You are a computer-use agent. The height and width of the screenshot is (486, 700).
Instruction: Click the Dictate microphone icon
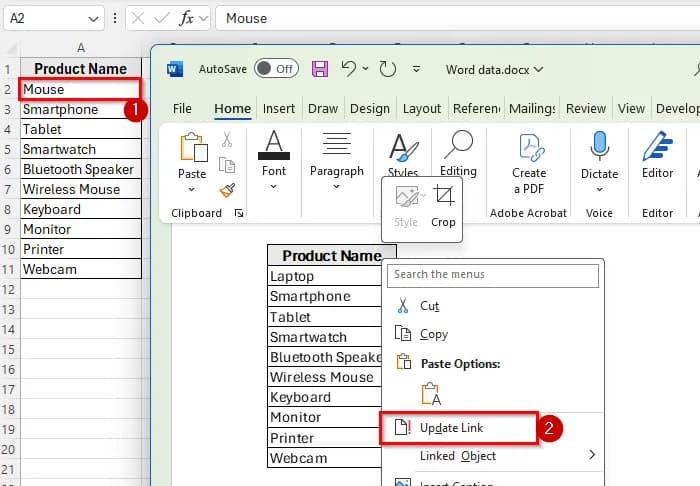pos(600,146)
